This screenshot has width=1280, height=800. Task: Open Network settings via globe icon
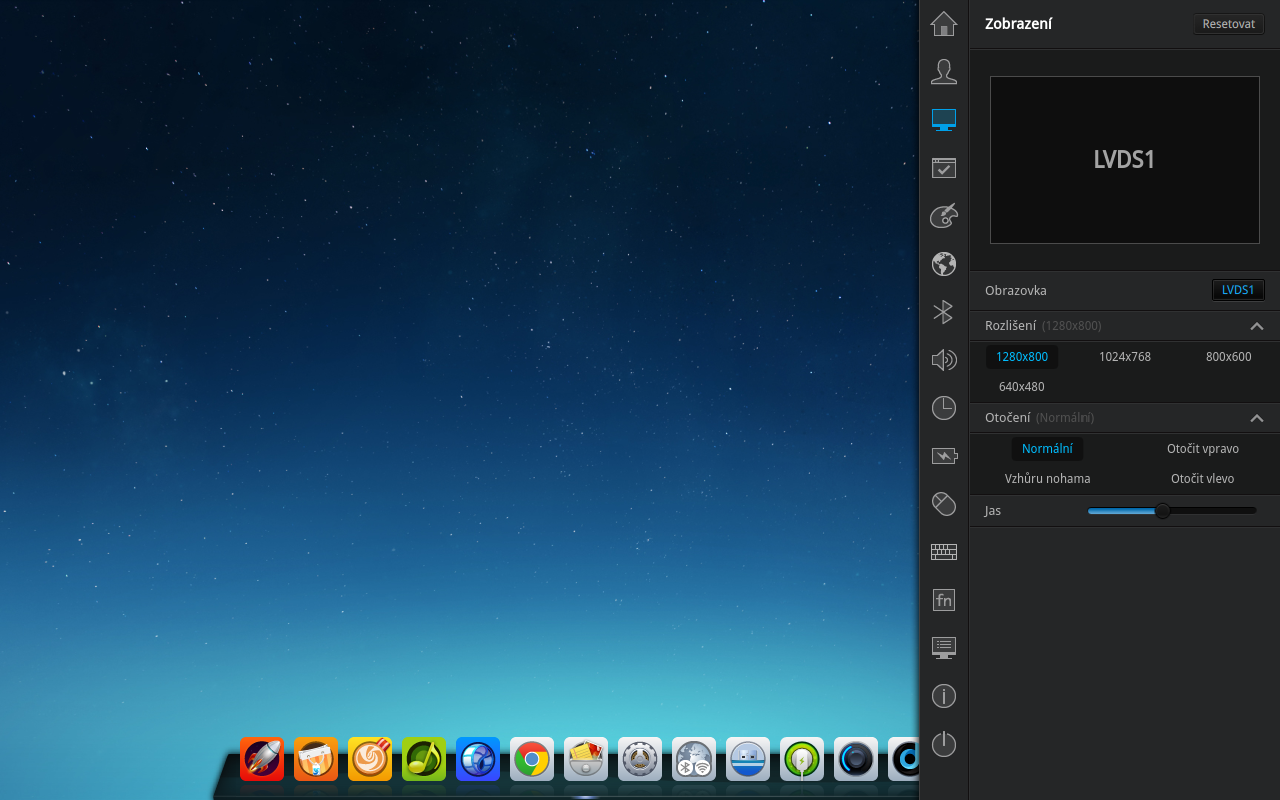pyautogui.click(x=943, y=264)
